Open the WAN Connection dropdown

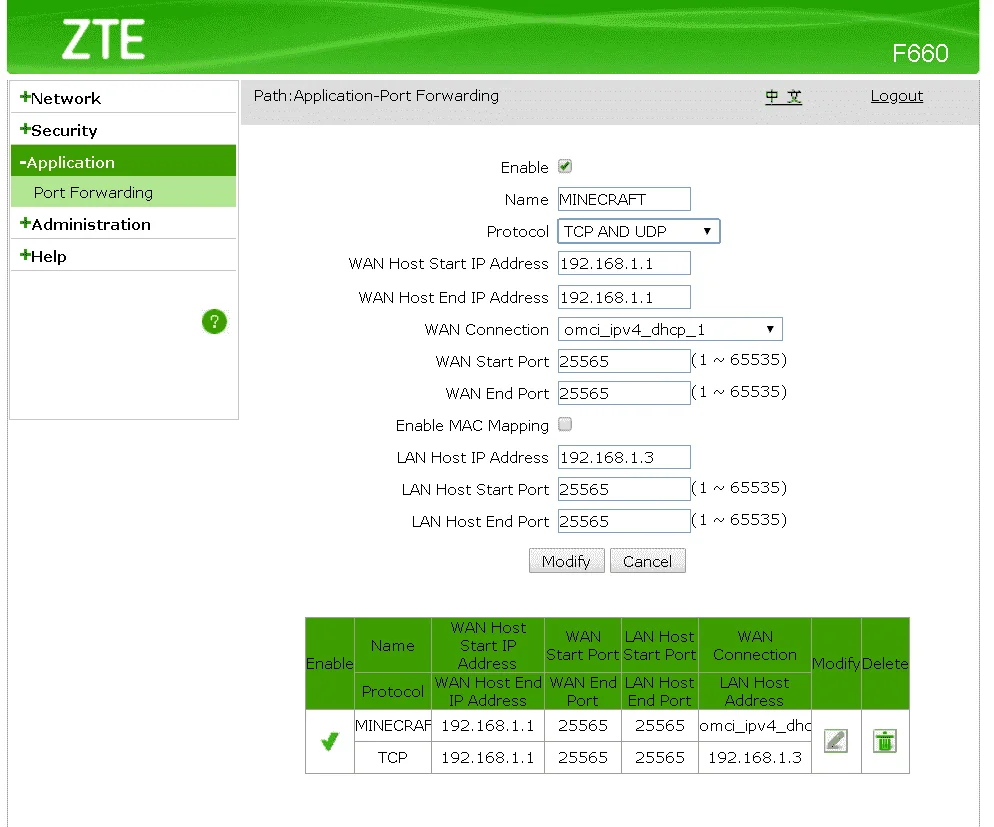[670, 330]
